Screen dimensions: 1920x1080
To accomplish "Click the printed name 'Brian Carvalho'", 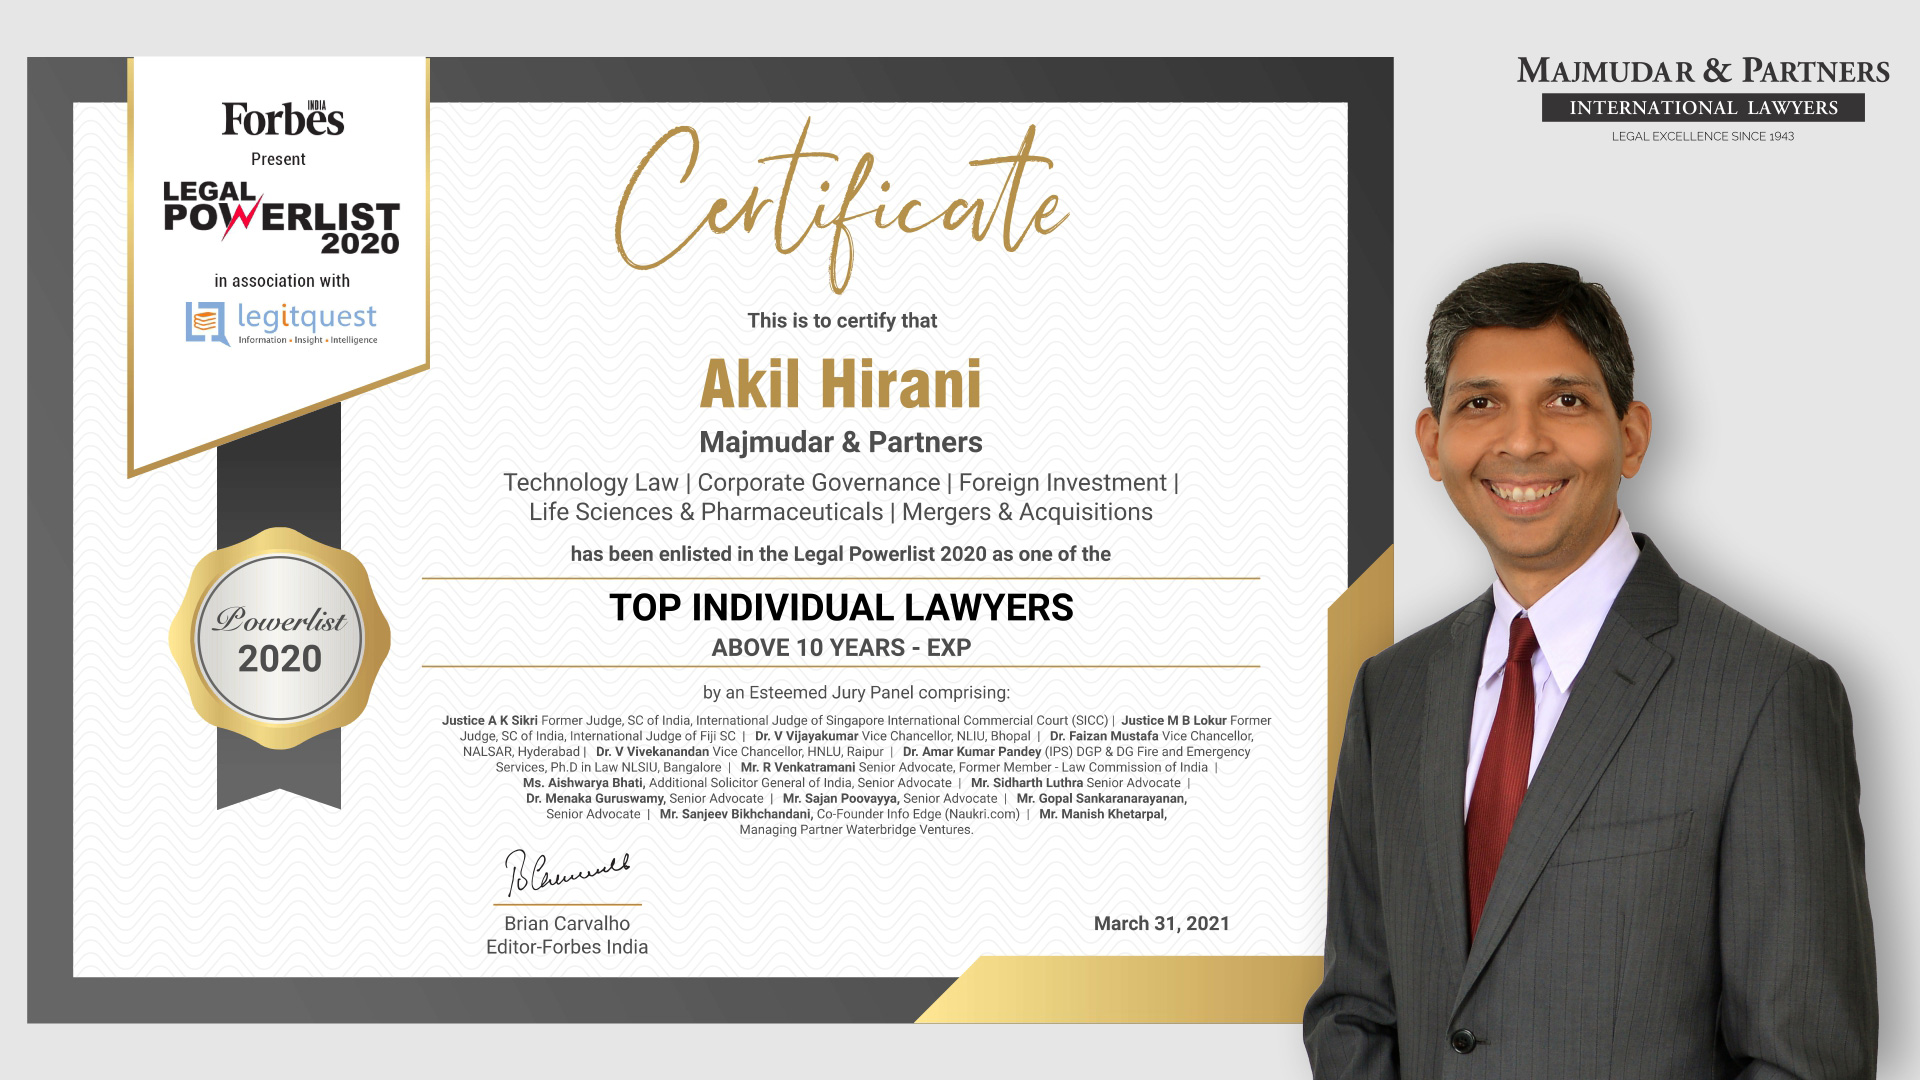I will (x=567, y=924).
